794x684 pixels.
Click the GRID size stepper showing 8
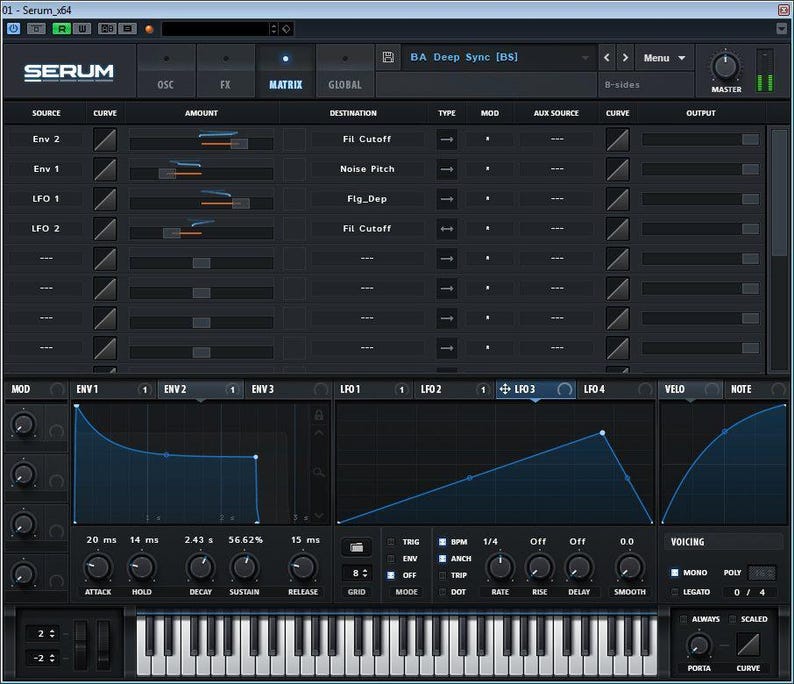[356, 573]
